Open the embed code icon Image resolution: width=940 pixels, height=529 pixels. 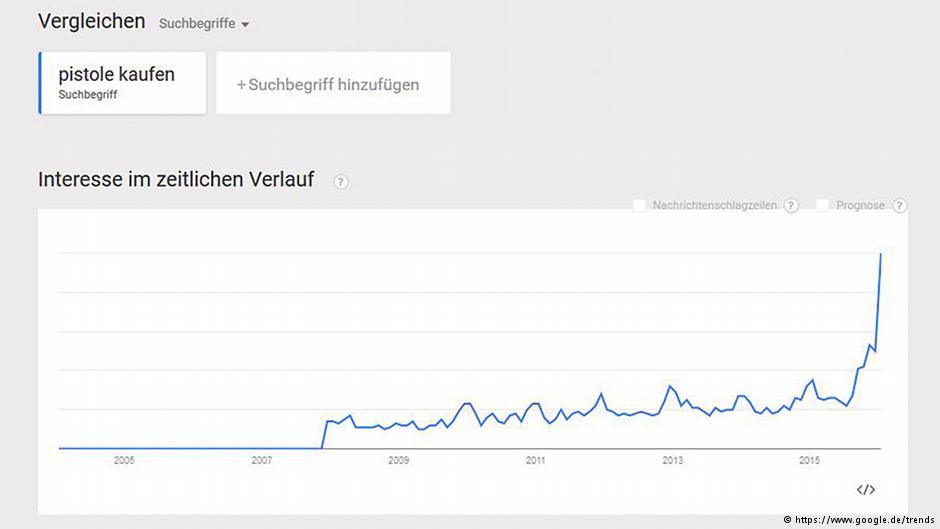(x=866, y=489)
